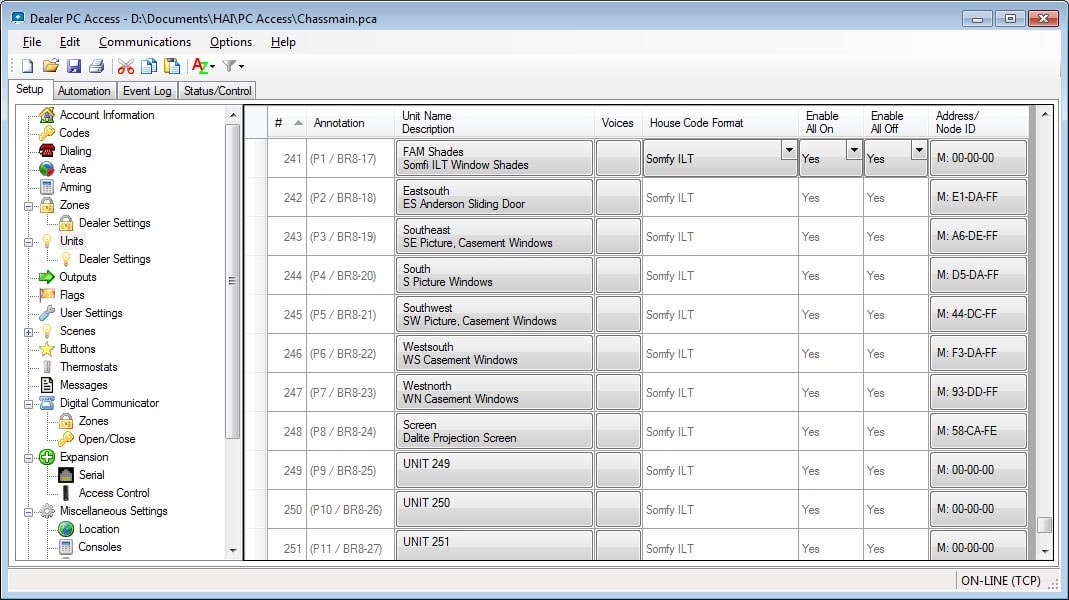Select the Dialing telephone icon

point(46,151)
